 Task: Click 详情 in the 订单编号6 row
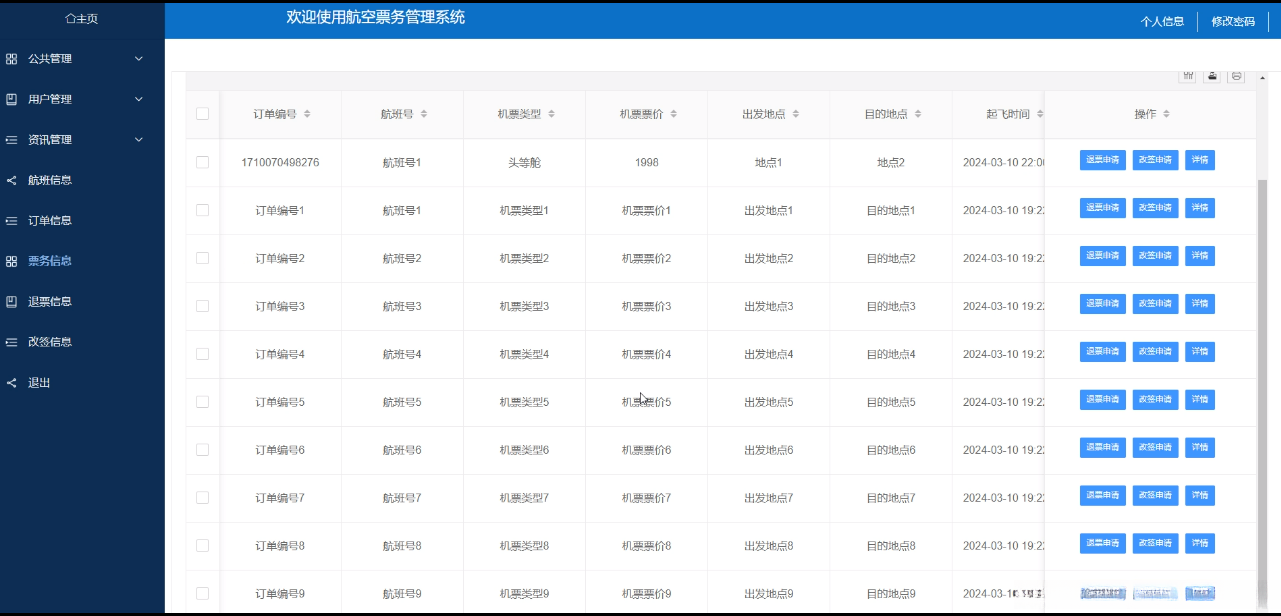[x=1200, y=448]
